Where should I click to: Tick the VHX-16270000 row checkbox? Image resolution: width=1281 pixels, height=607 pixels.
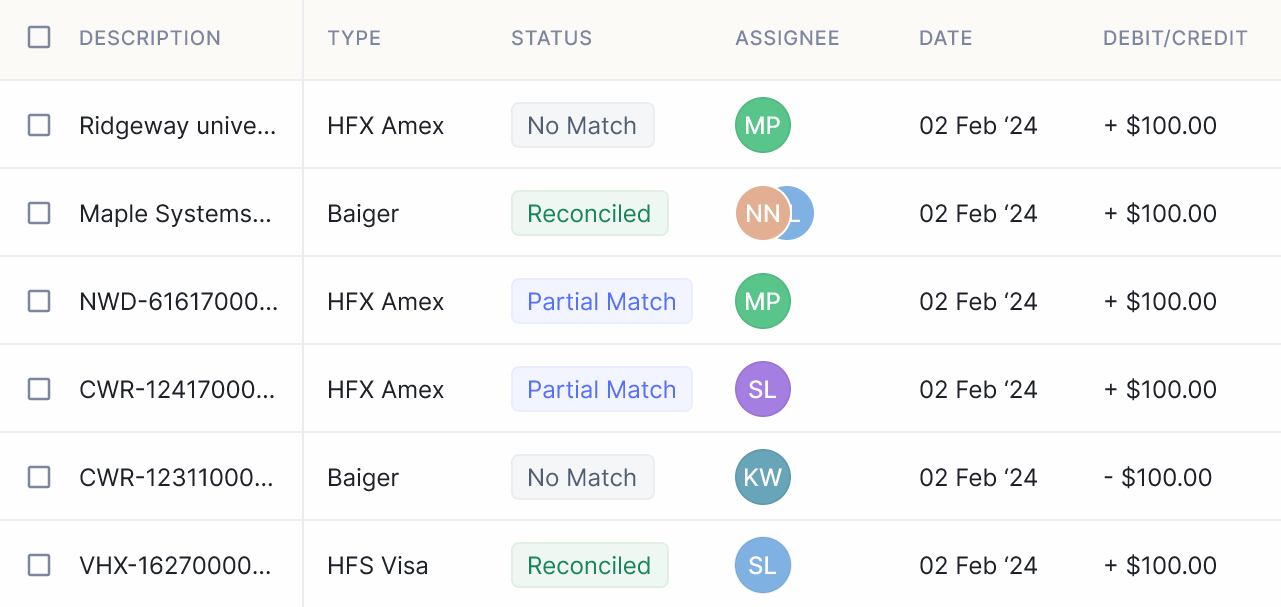pos(39,565)
